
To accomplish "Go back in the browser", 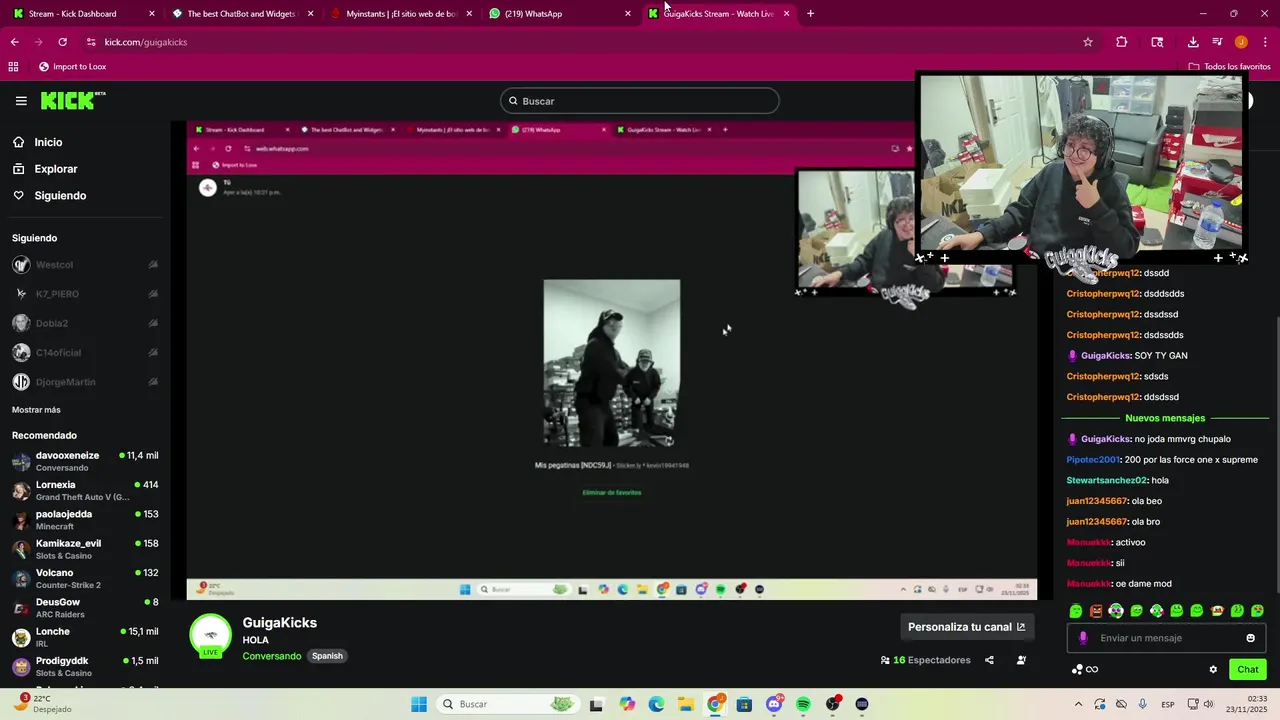I will [14, 42].
